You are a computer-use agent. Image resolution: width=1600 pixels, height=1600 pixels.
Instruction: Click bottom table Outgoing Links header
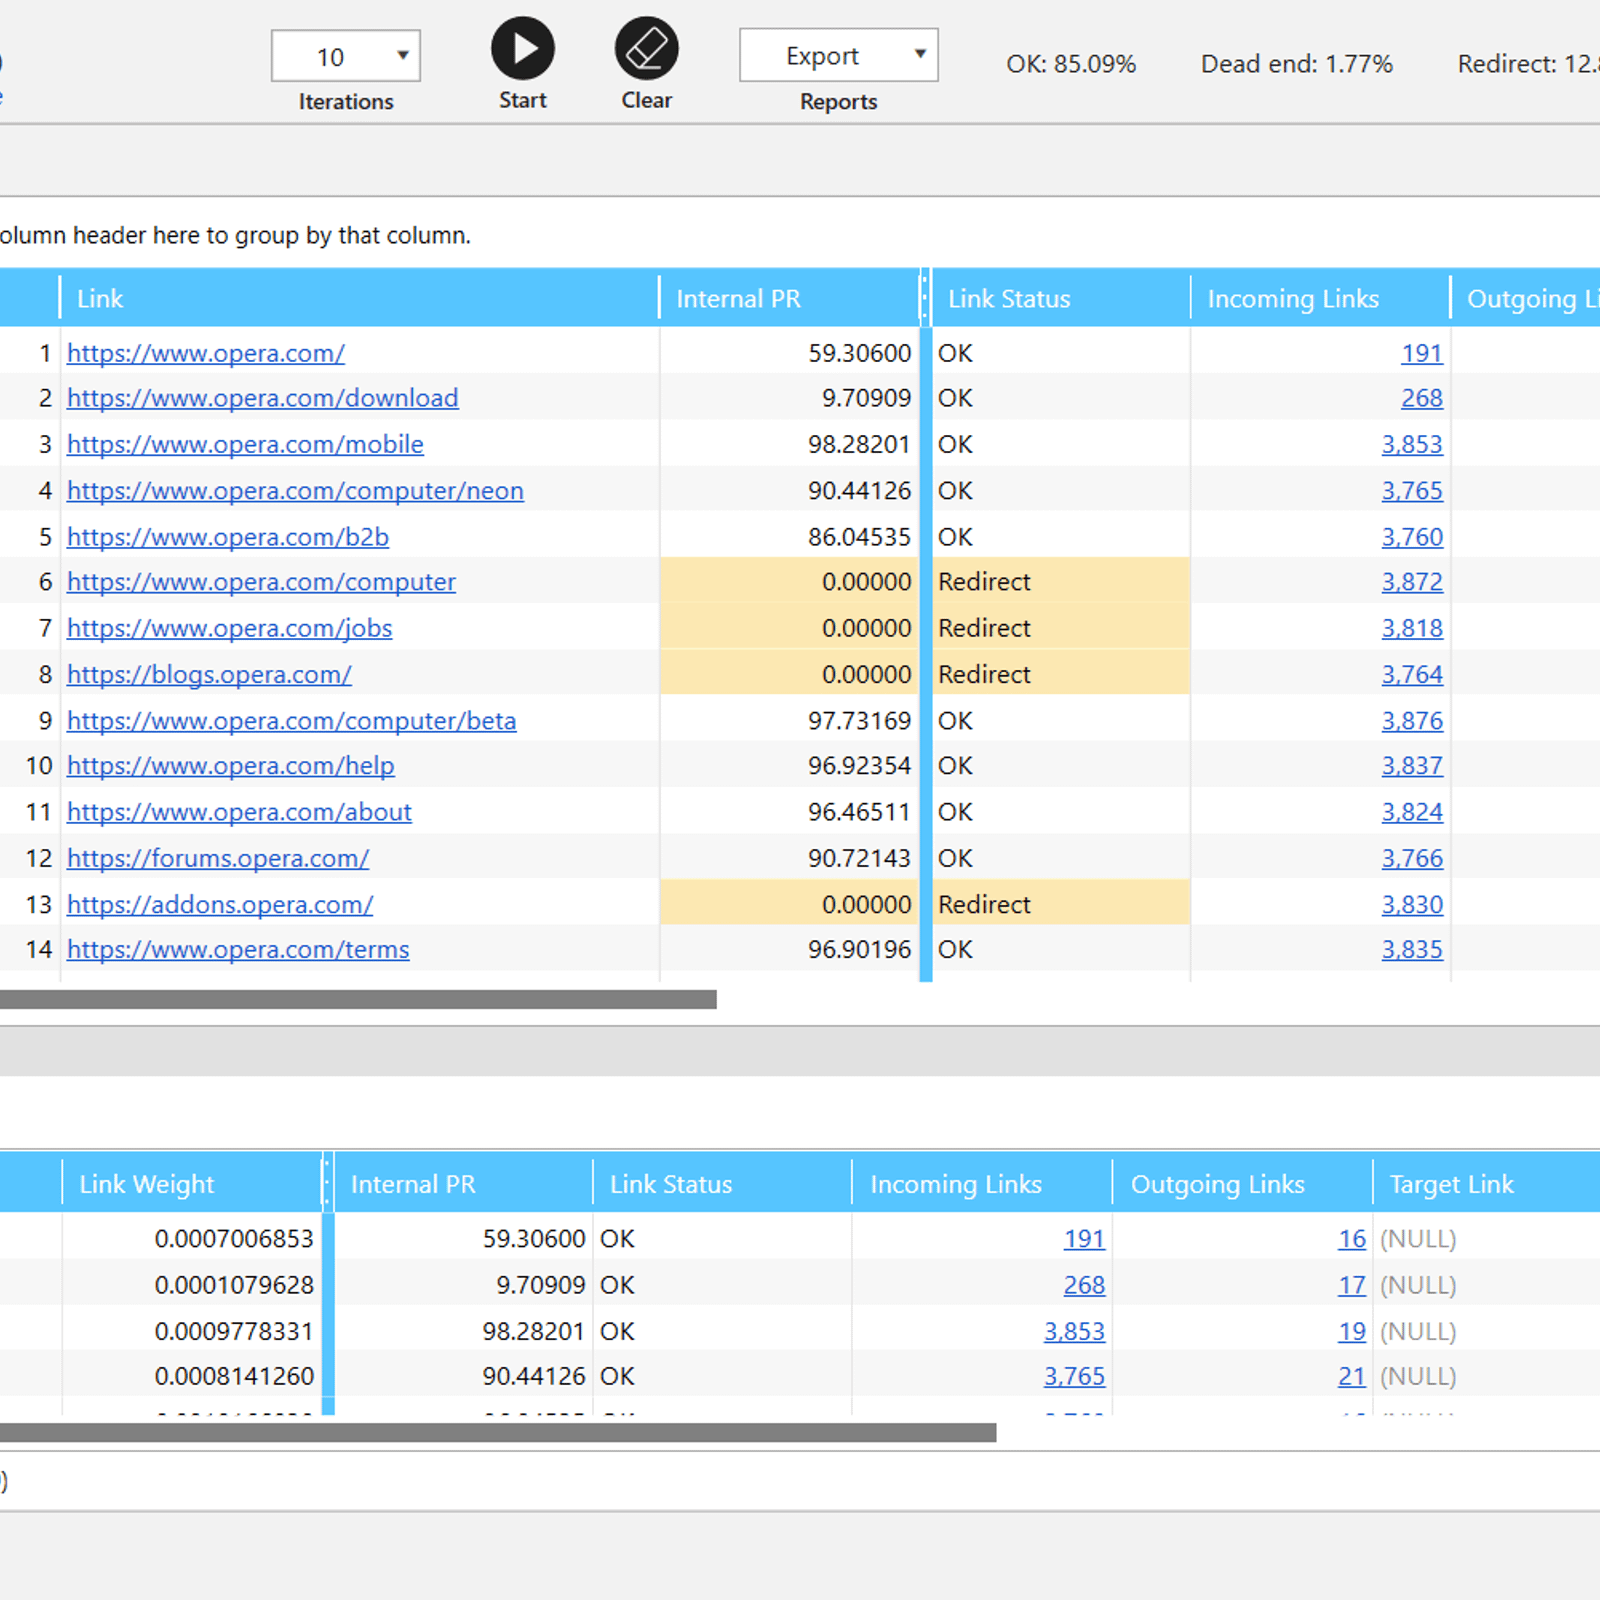[1242, 1184]
